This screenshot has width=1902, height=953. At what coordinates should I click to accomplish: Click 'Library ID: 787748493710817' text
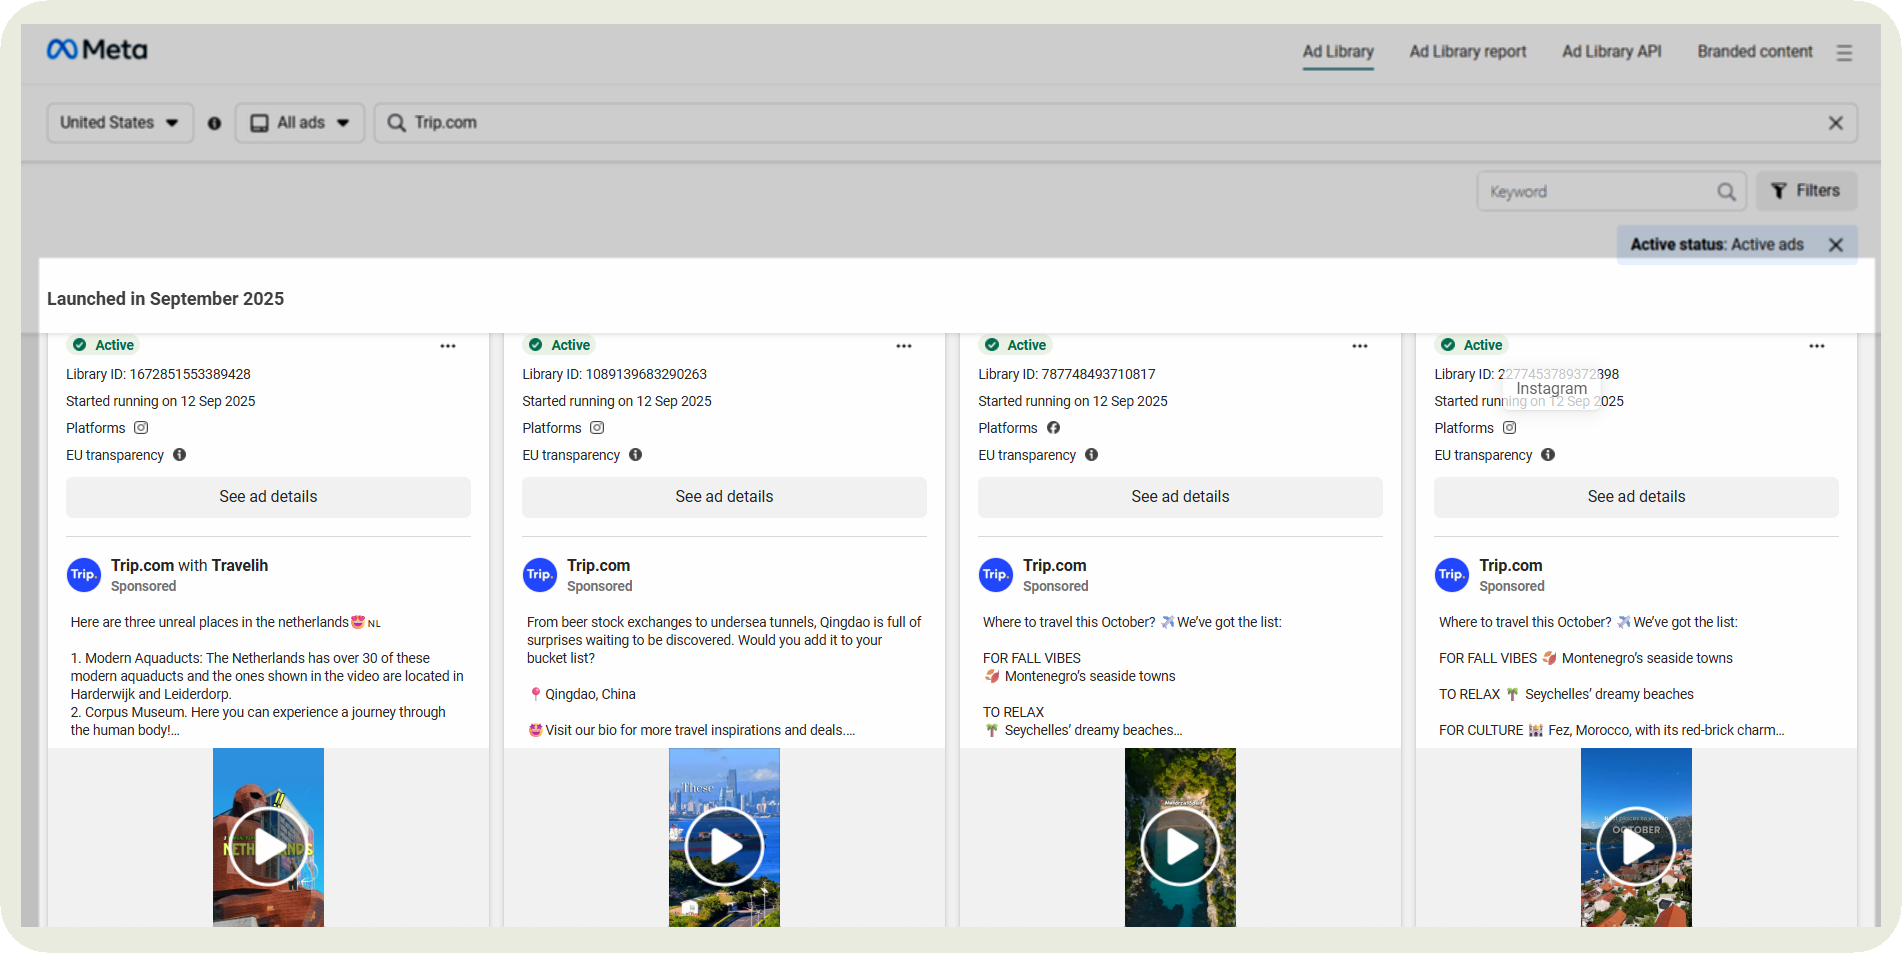tap(1066, 374)
